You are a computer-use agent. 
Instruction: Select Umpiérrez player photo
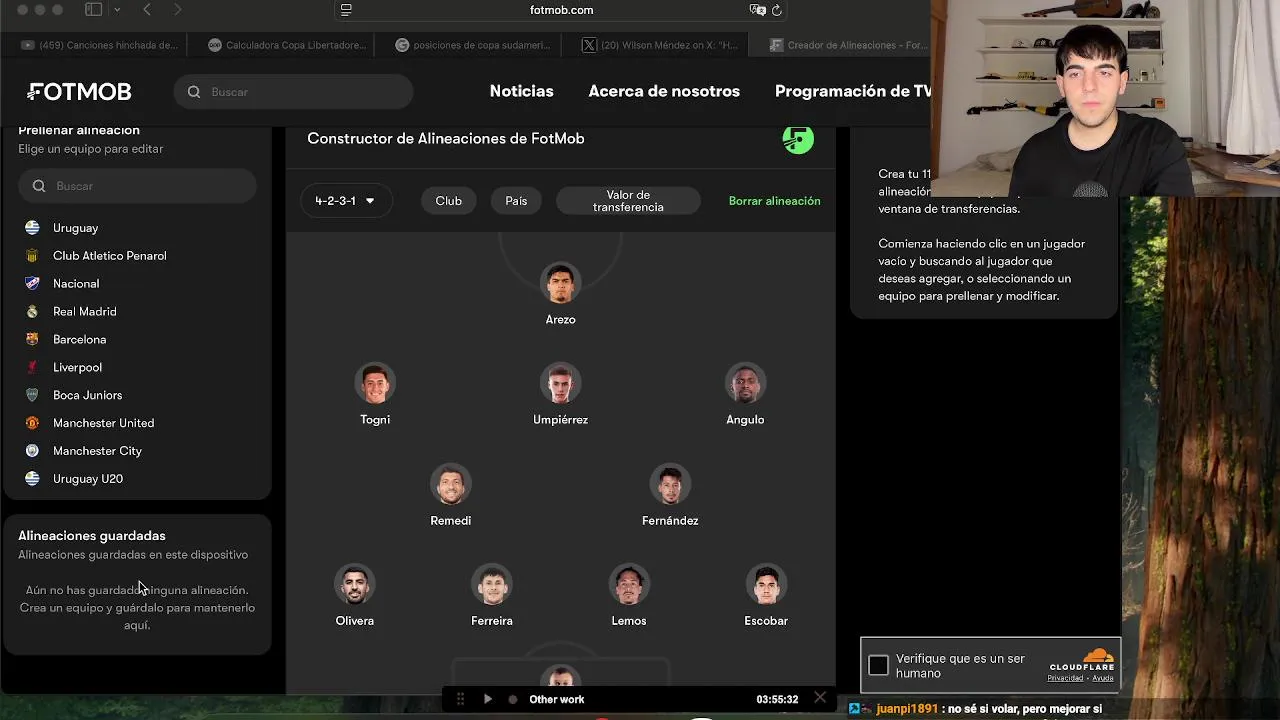coord(561,383)
